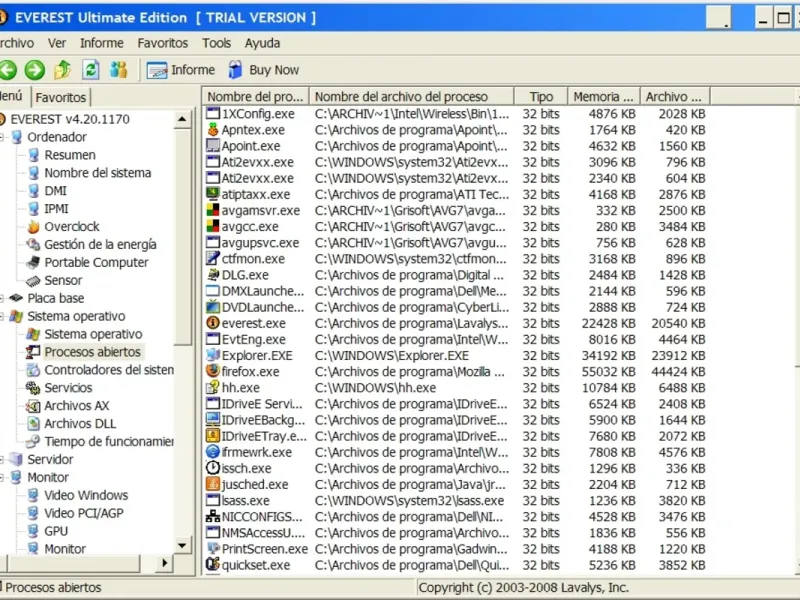
Task: Click the Servidor server icon
Action: coord(16,459)
